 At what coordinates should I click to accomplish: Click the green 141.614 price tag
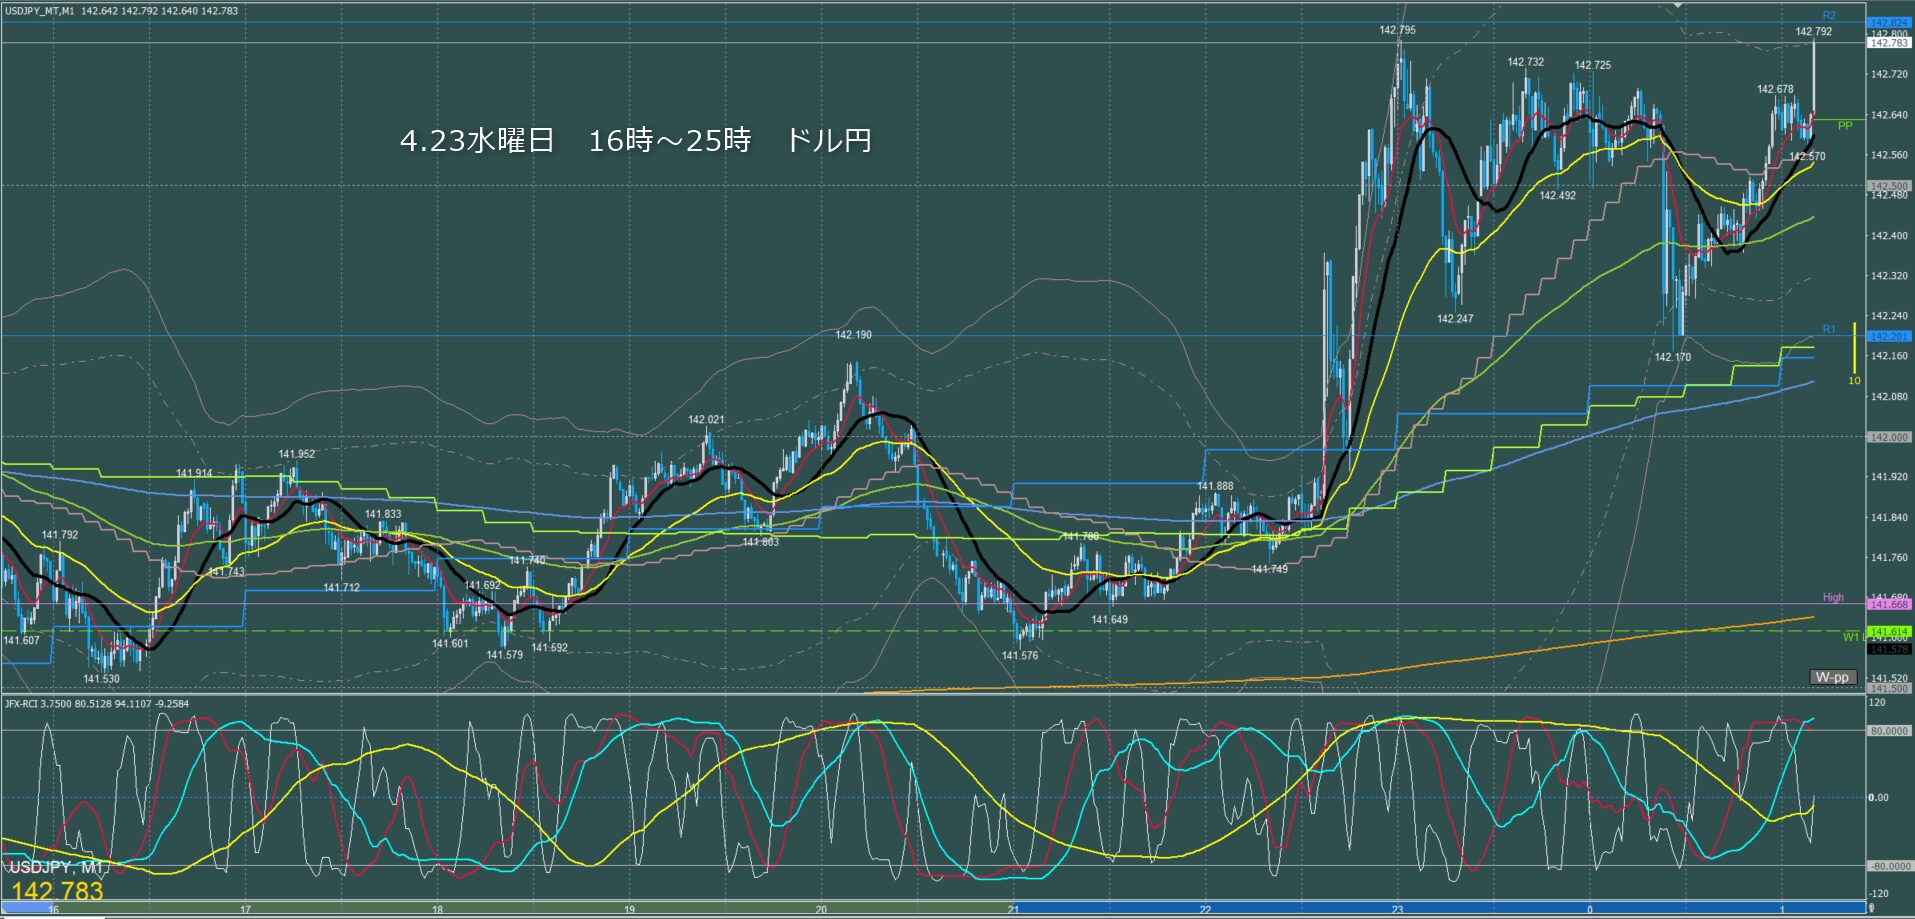(x=1889, y=632)
